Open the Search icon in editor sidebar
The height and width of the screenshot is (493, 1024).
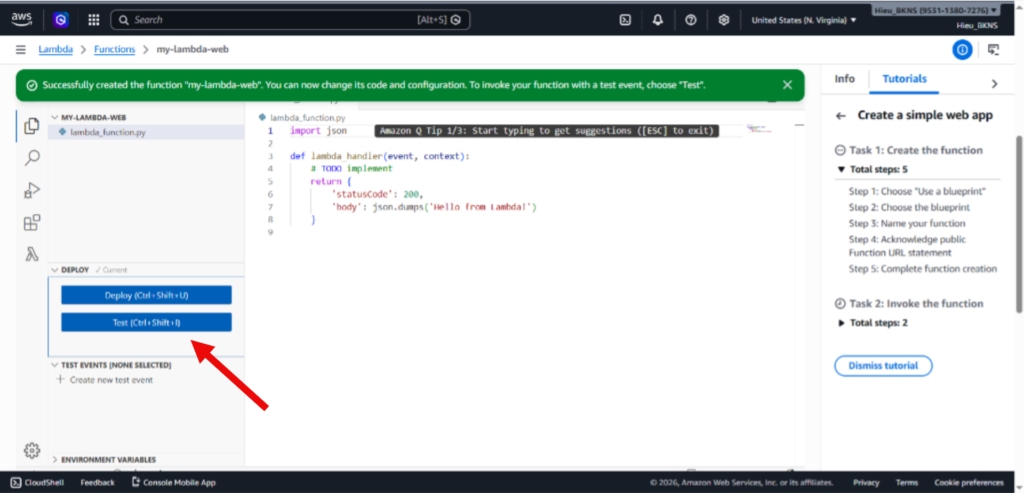31,157
